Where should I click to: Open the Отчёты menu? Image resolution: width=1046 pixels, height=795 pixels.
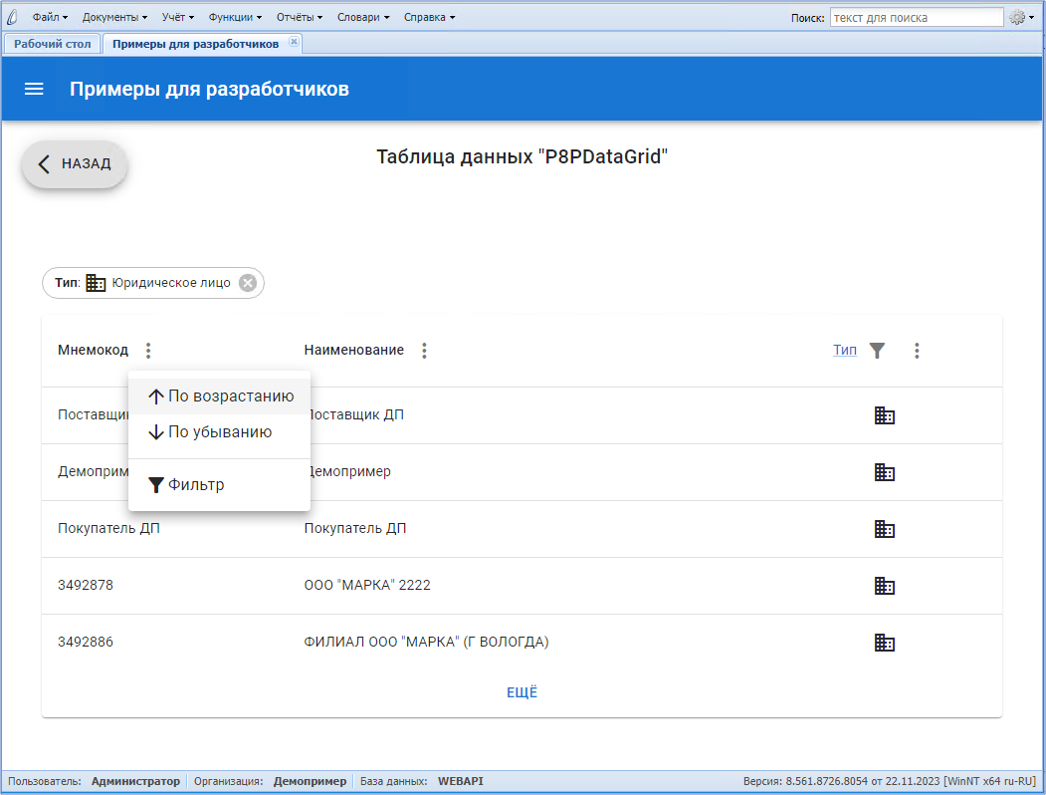click(x=299, y=17)
